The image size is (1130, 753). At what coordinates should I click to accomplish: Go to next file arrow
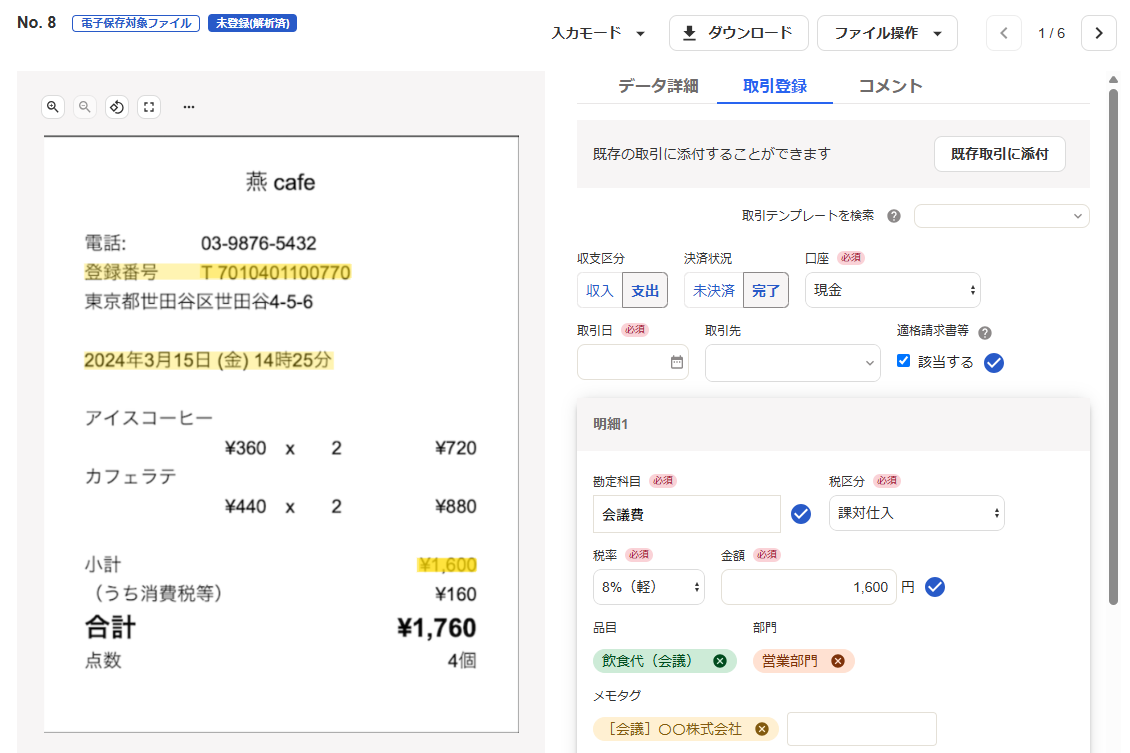(x=1099, y=33)
